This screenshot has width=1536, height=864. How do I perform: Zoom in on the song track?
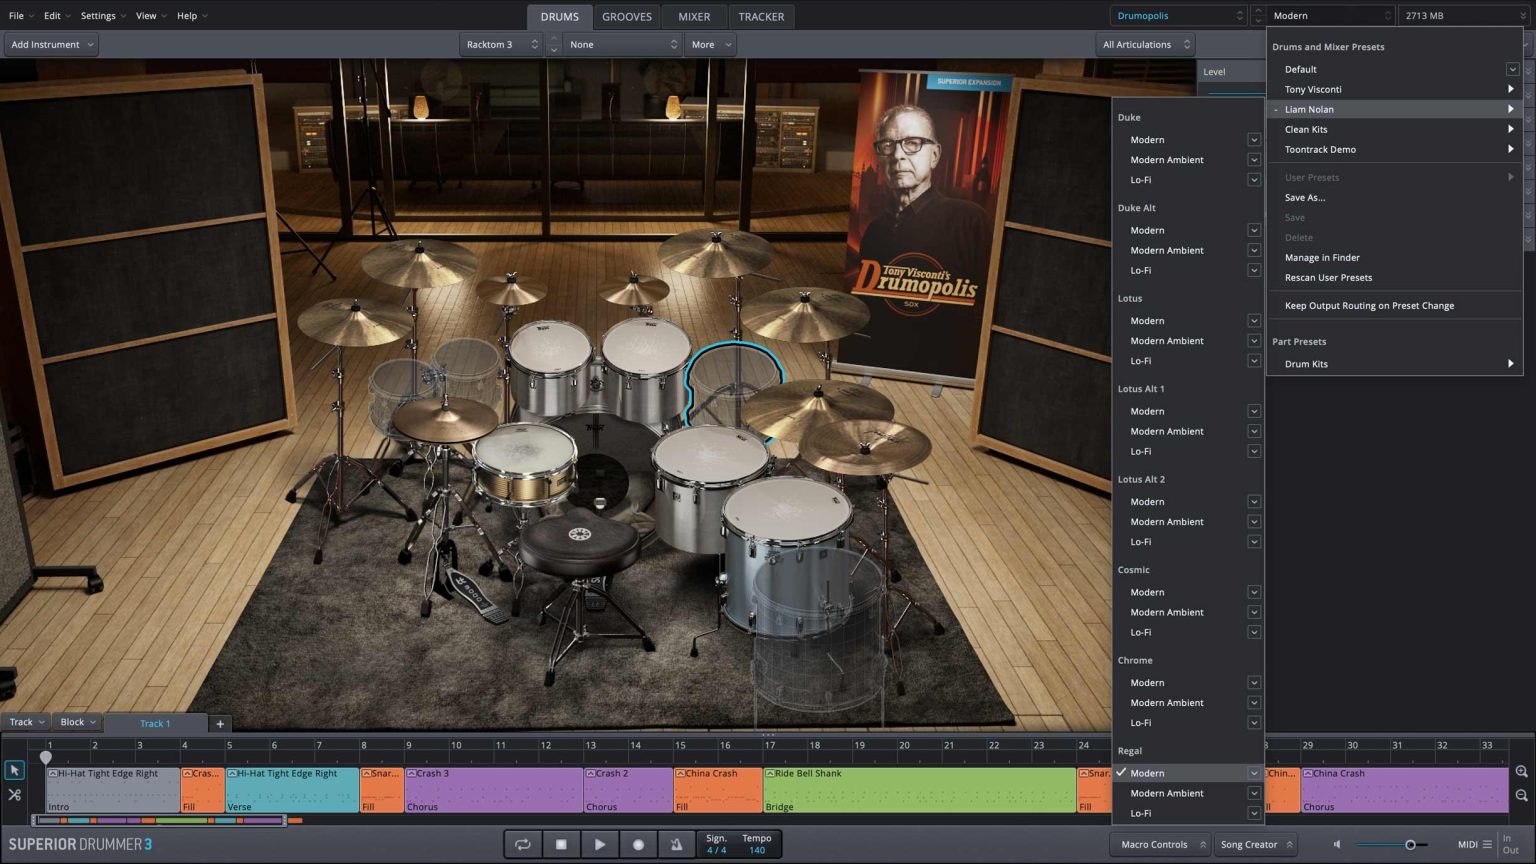[1521, 772]
